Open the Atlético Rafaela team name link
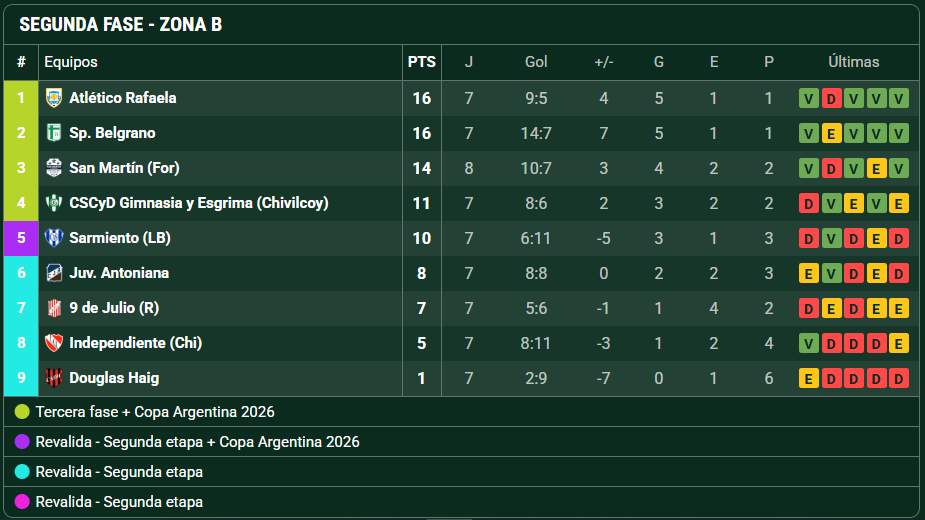 tap(123, 98)
